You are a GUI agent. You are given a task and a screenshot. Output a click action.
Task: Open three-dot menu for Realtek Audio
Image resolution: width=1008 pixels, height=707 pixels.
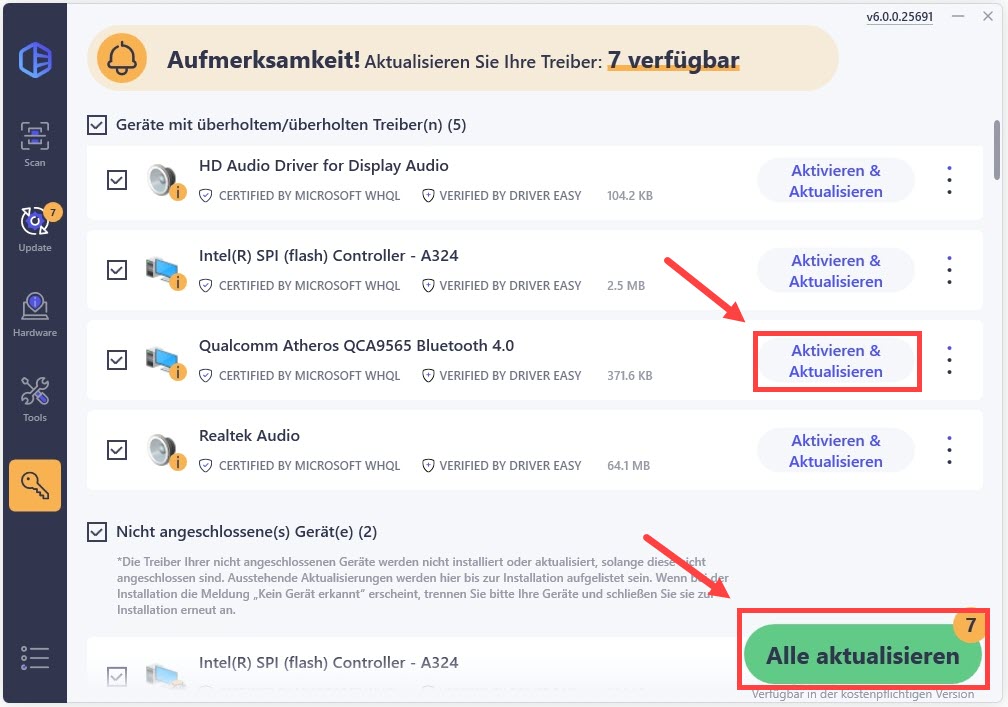click(x=950, y=451)
